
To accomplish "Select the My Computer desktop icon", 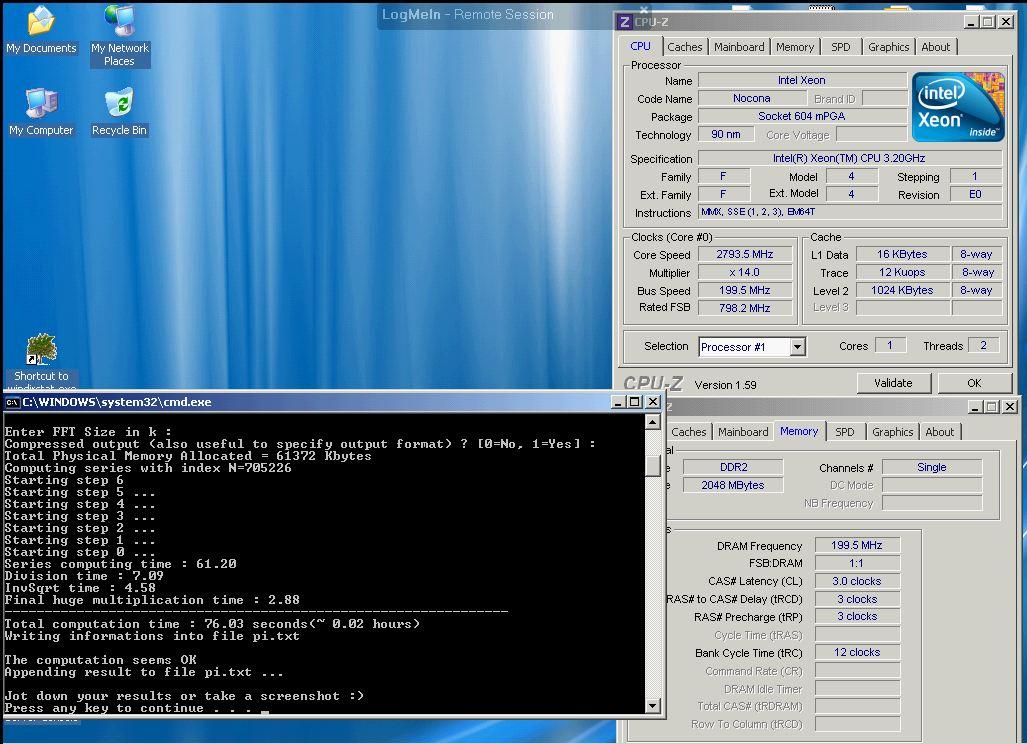I will point(41,111).
